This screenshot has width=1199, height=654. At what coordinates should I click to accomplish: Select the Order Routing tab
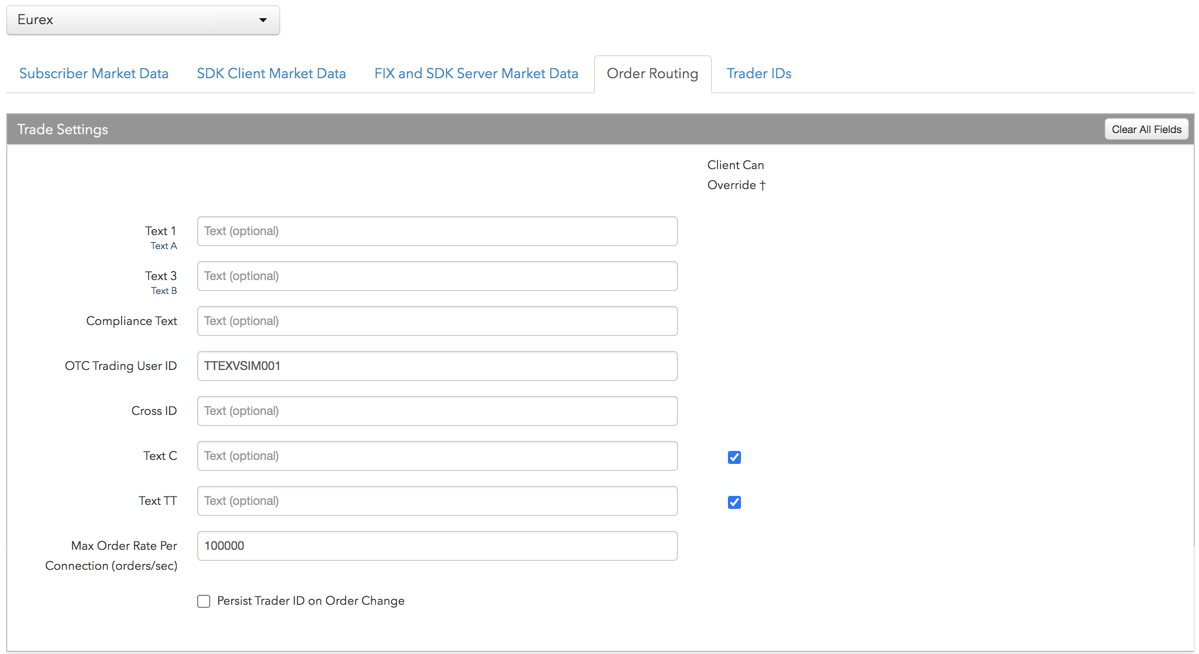pos(652,73)
